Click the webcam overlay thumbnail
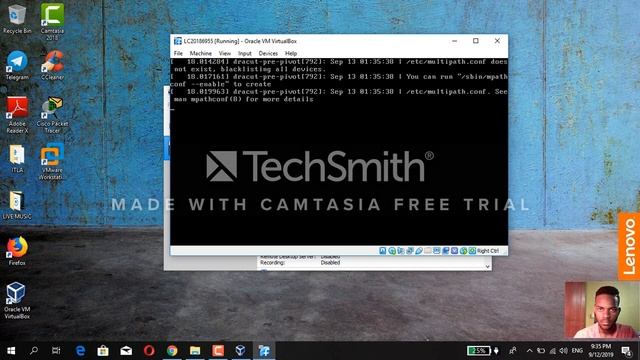This screenshot has width=640, height=360. click(x=602, y=310)
